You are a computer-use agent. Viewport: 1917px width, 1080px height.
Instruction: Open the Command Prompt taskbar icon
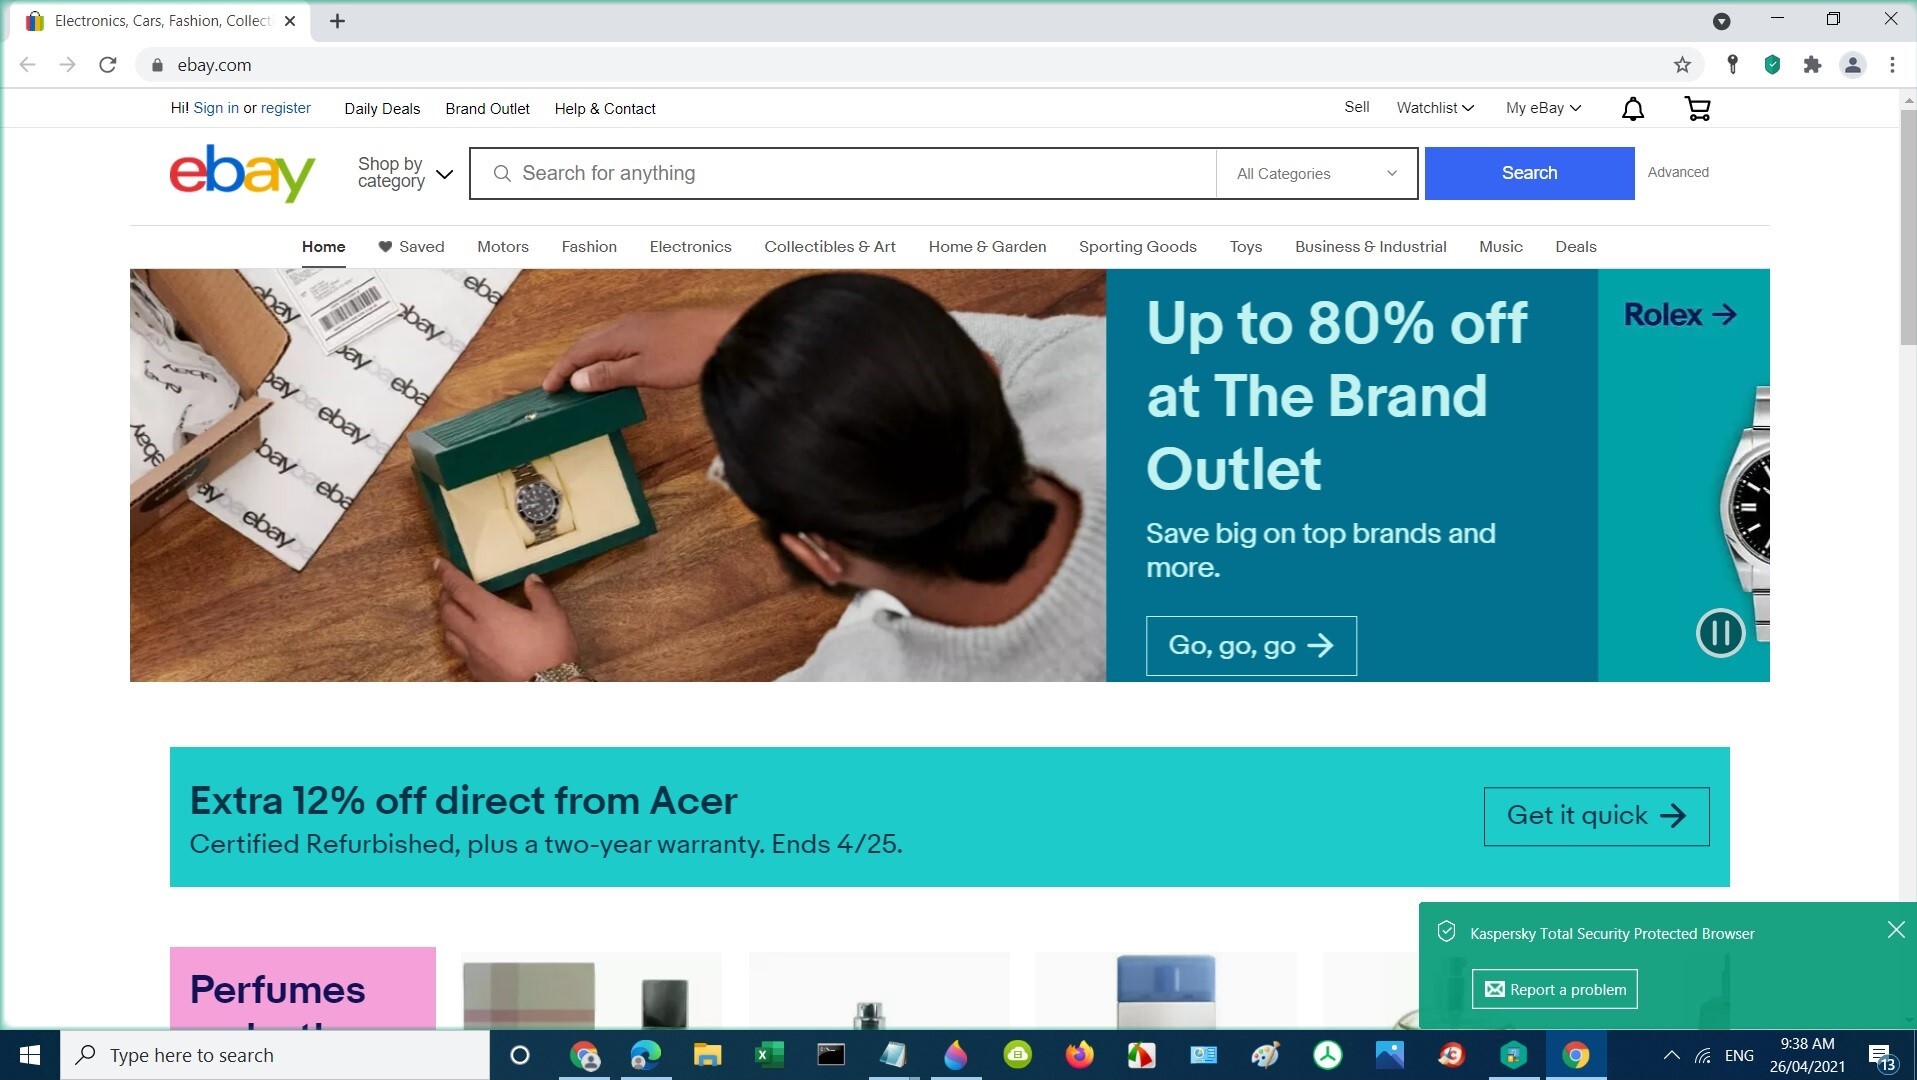click(x=831, y=1055)
